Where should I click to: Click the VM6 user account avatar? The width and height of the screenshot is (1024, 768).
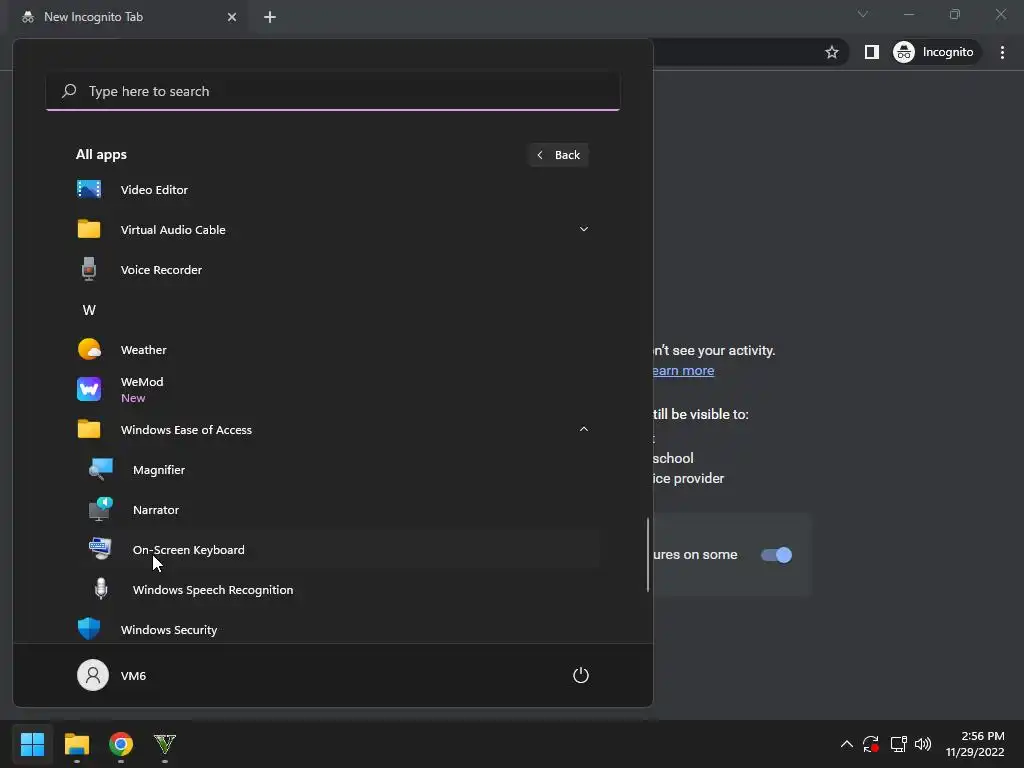point(93,675)
